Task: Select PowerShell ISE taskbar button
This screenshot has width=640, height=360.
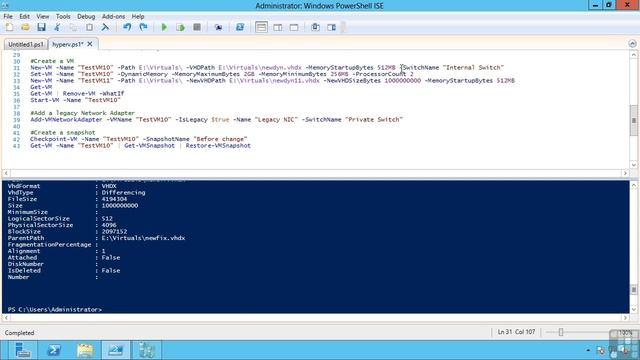Action: point(116,350)
